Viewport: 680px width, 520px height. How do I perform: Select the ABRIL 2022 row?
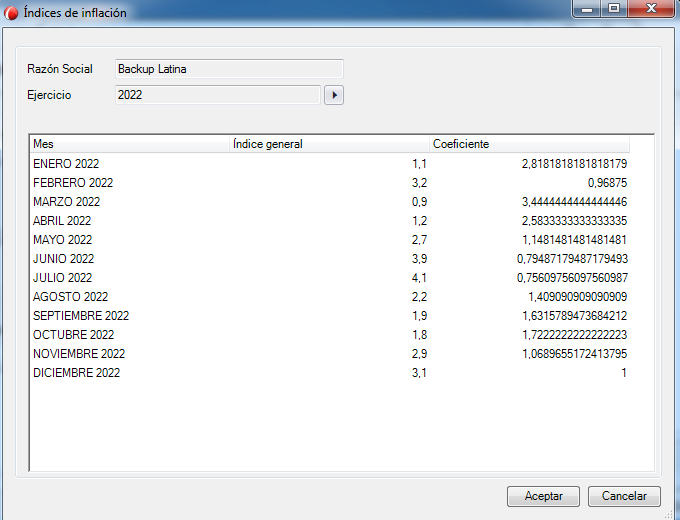point(330,221)
